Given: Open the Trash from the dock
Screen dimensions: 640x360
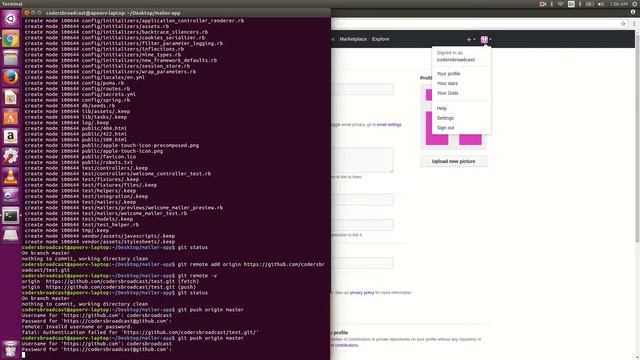Looking at the screenshot, I should click(11, 349).
